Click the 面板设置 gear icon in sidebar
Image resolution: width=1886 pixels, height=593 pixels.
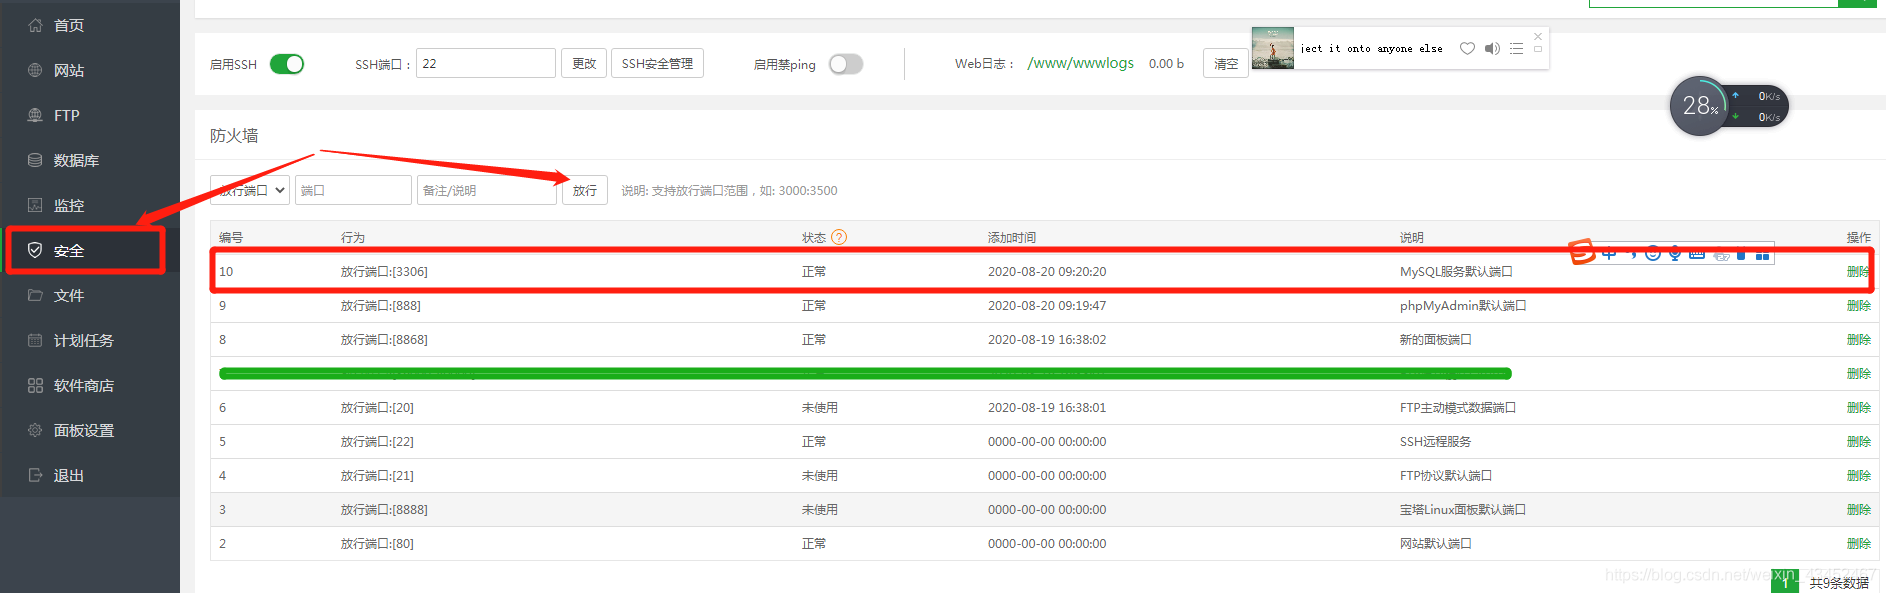coord(35,430)
